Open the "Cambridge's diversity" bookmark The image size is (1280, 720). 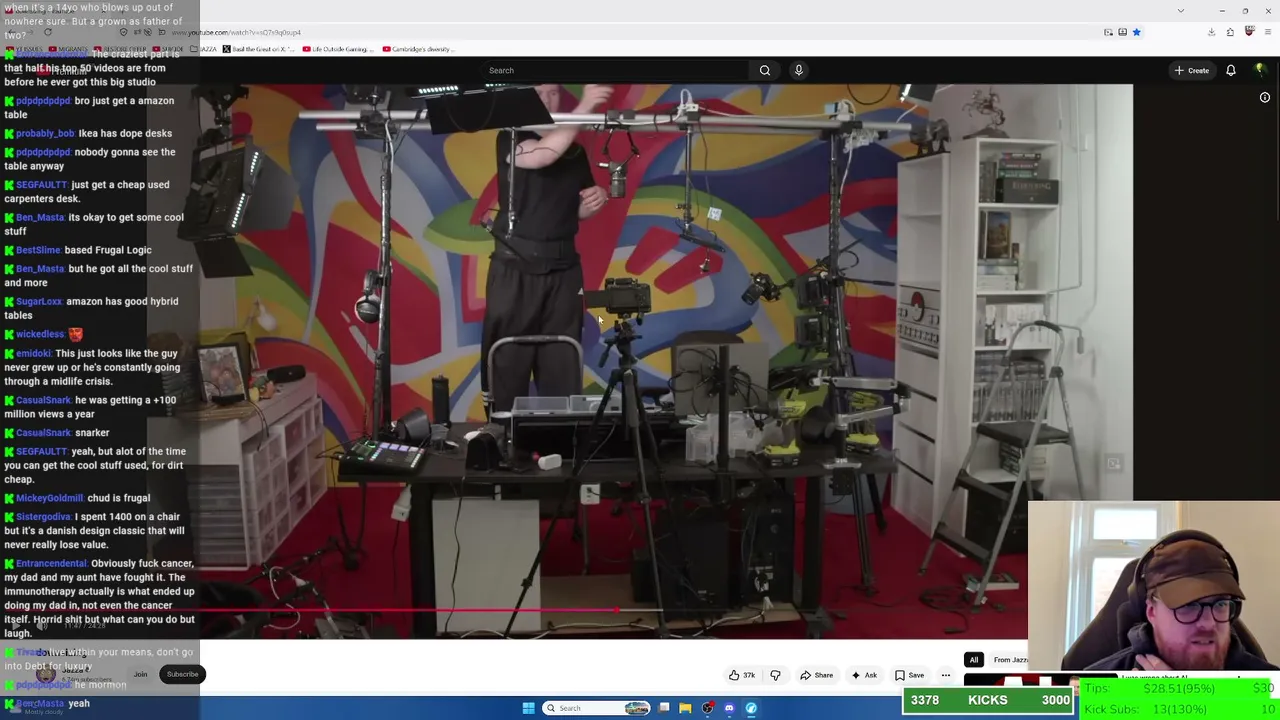[x=417, y=49]
